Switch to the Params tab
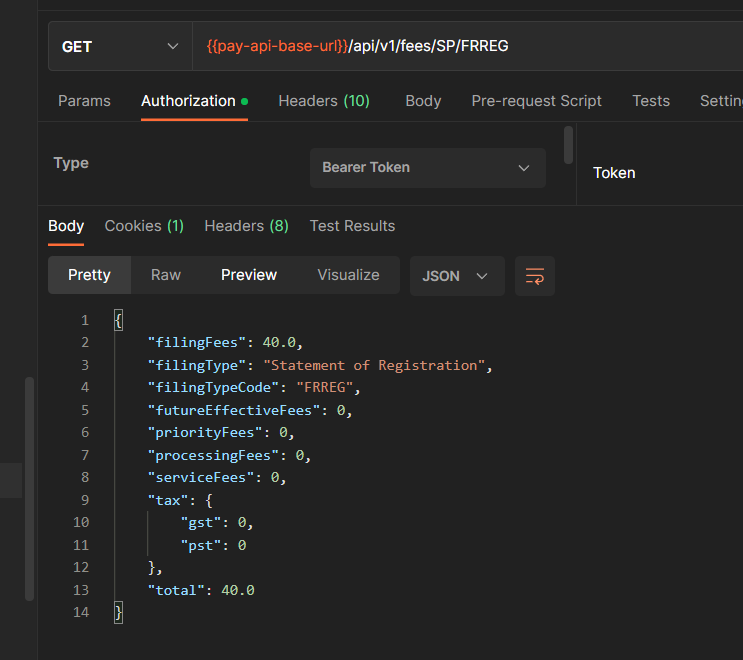Viewport: 743px width, 660px height. pos(84,101)
